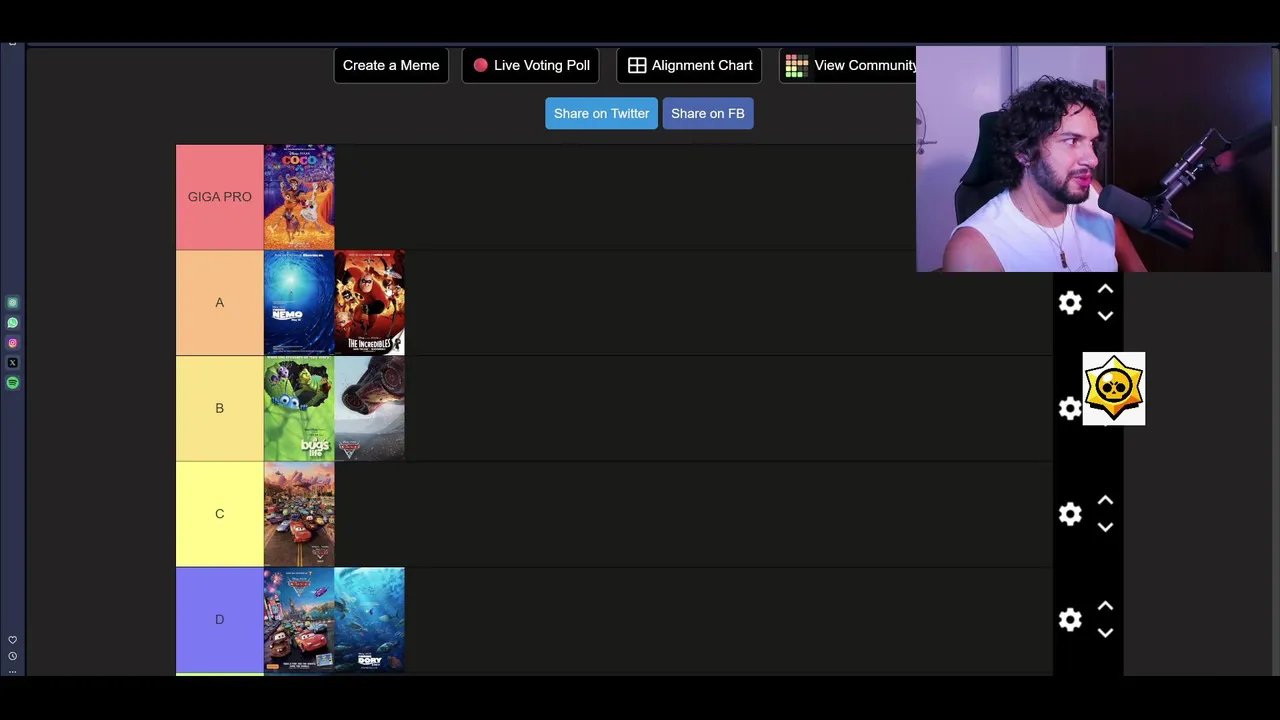Open Instagram from the browser sidebar
Viewport: 1280px width, 720px height.
click(x=13, y=343)
